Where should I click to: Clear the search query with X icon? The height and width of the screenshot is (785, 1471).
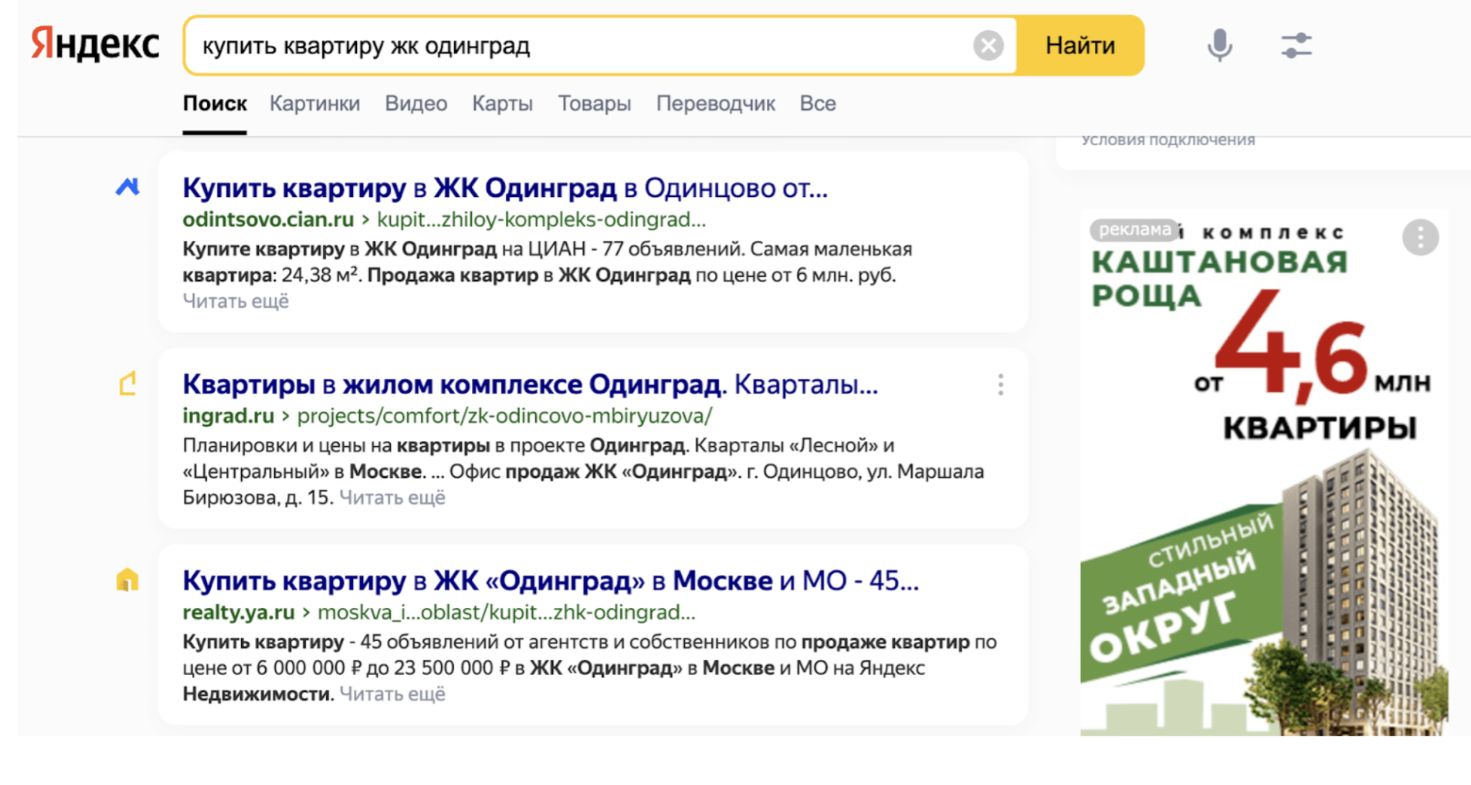click(x=988, y=46)
